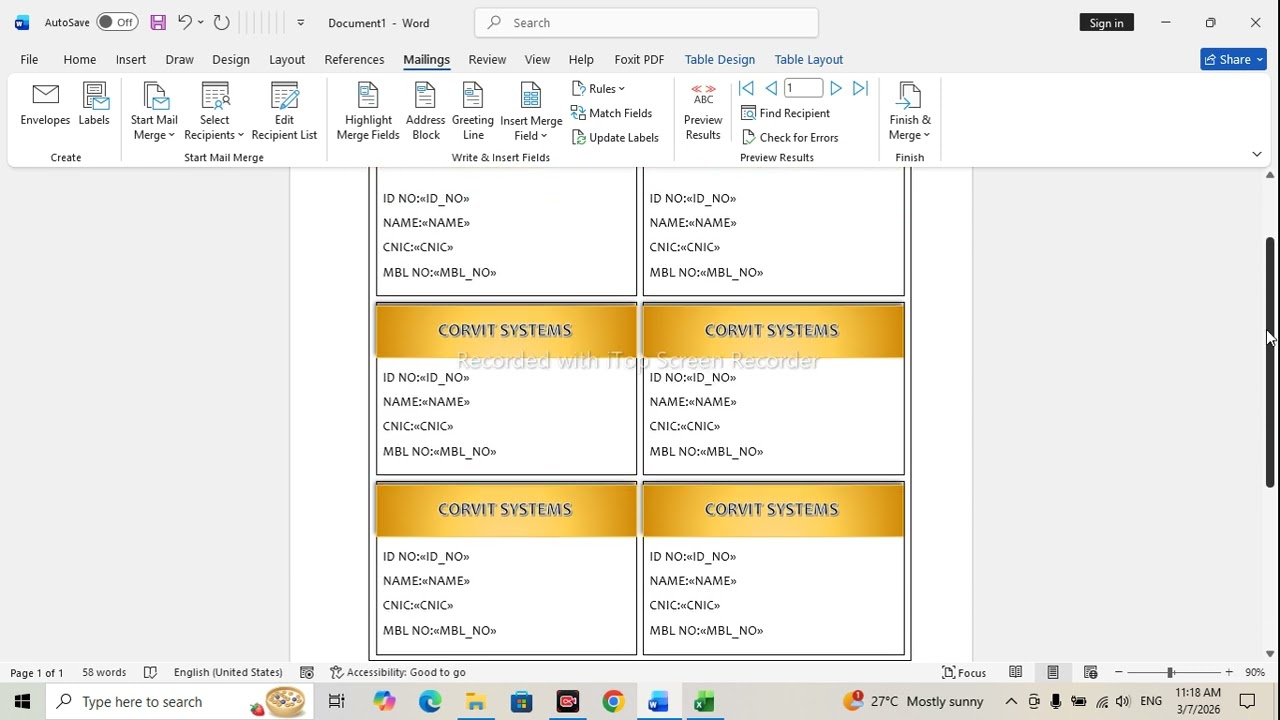Open the Table Layout tab
The height and width of the screenshot is (720, 1280).
point(809,59)
